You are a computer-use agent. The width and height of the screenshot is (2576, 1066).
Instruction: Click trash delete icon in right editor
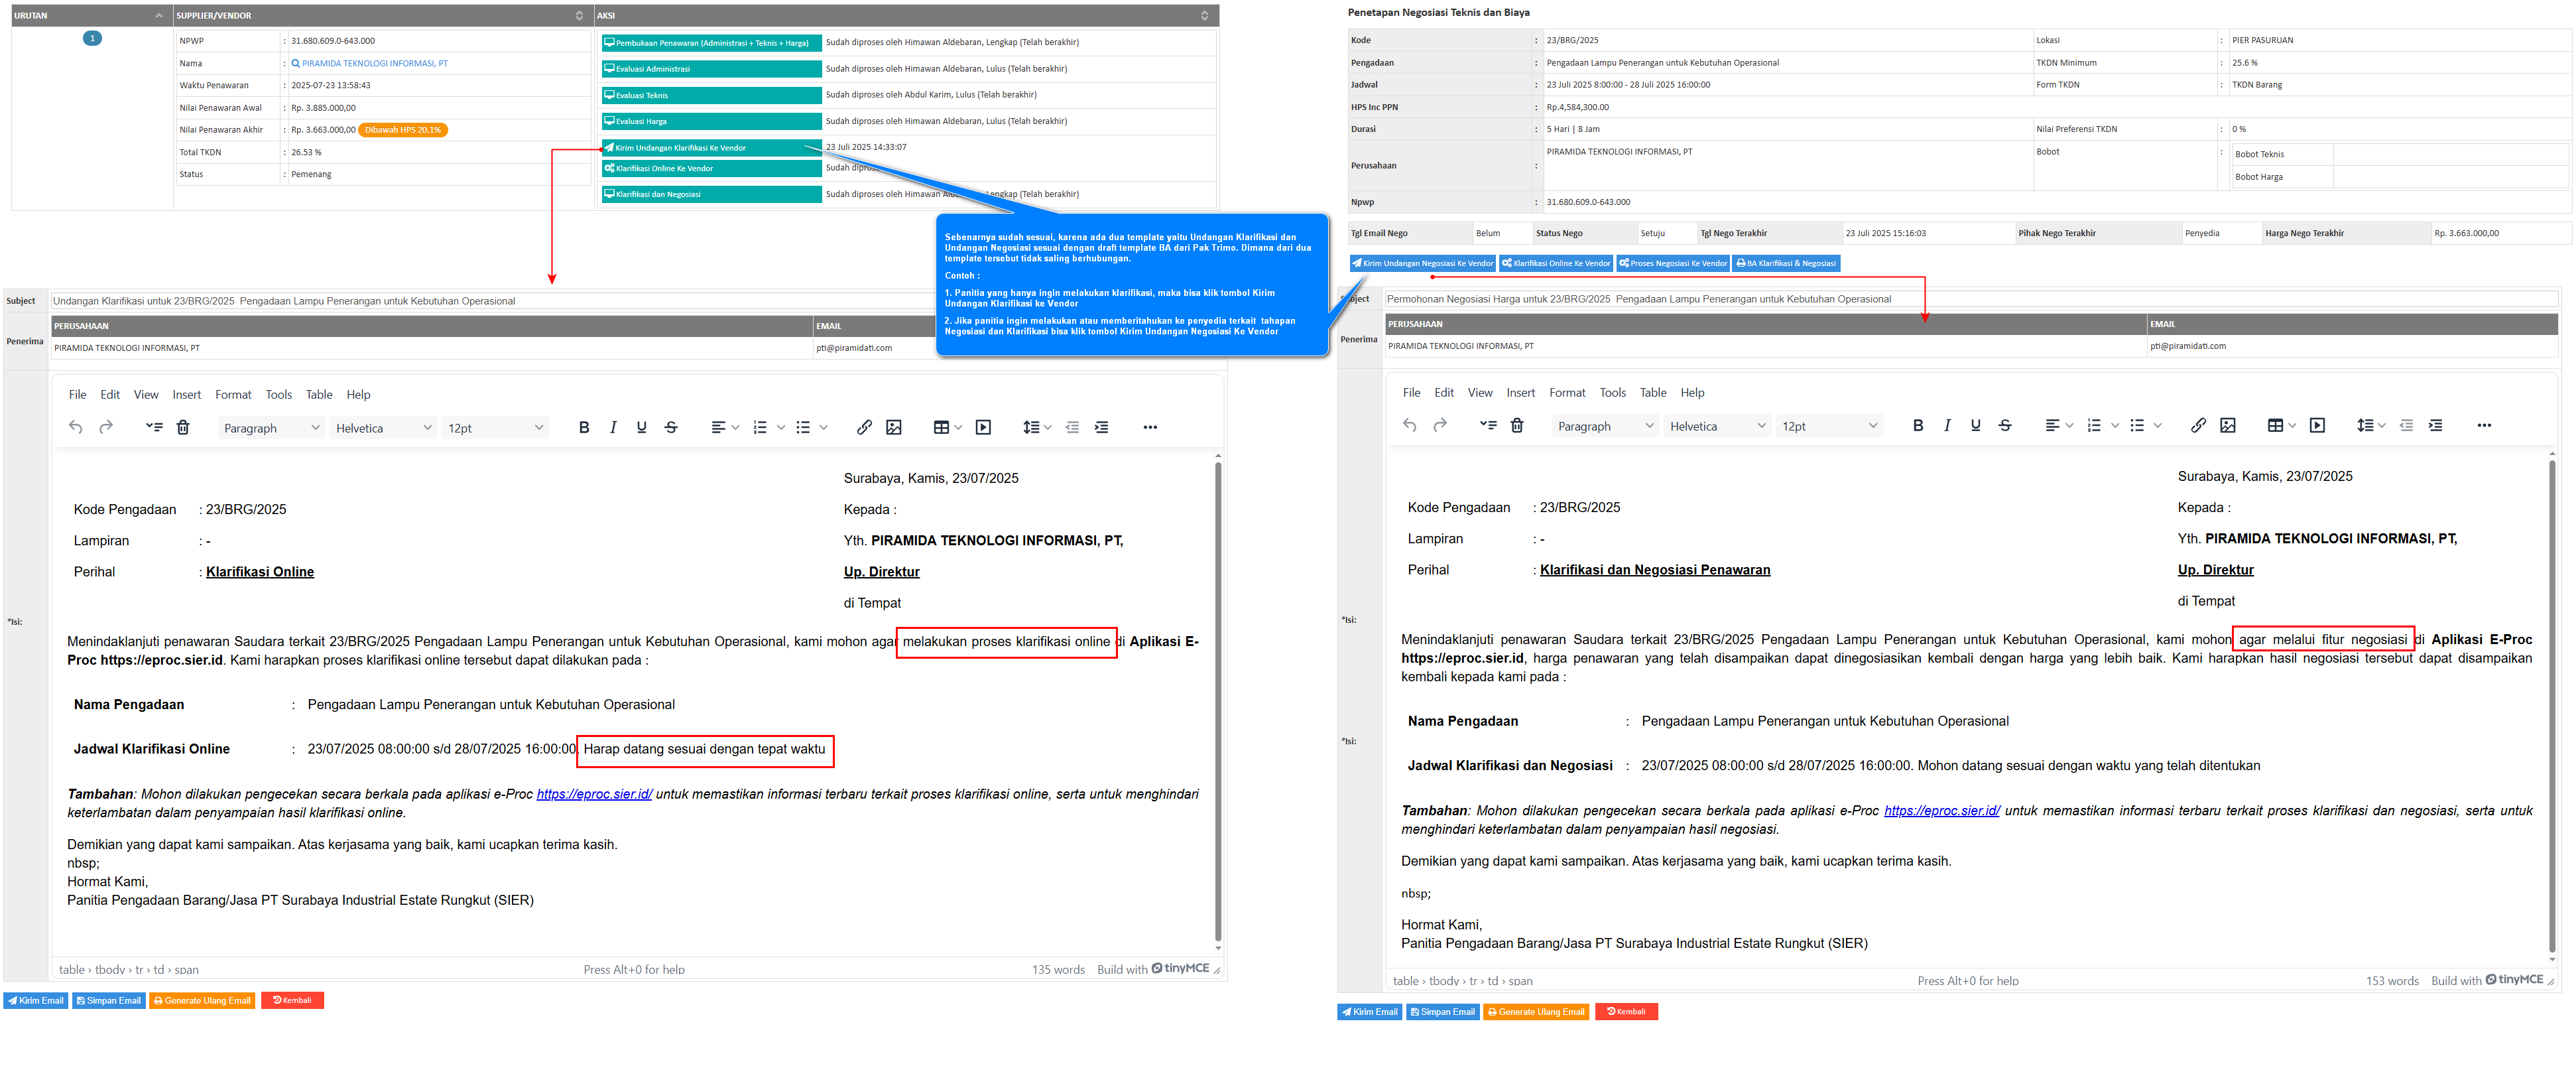(x=1516, y=425)
